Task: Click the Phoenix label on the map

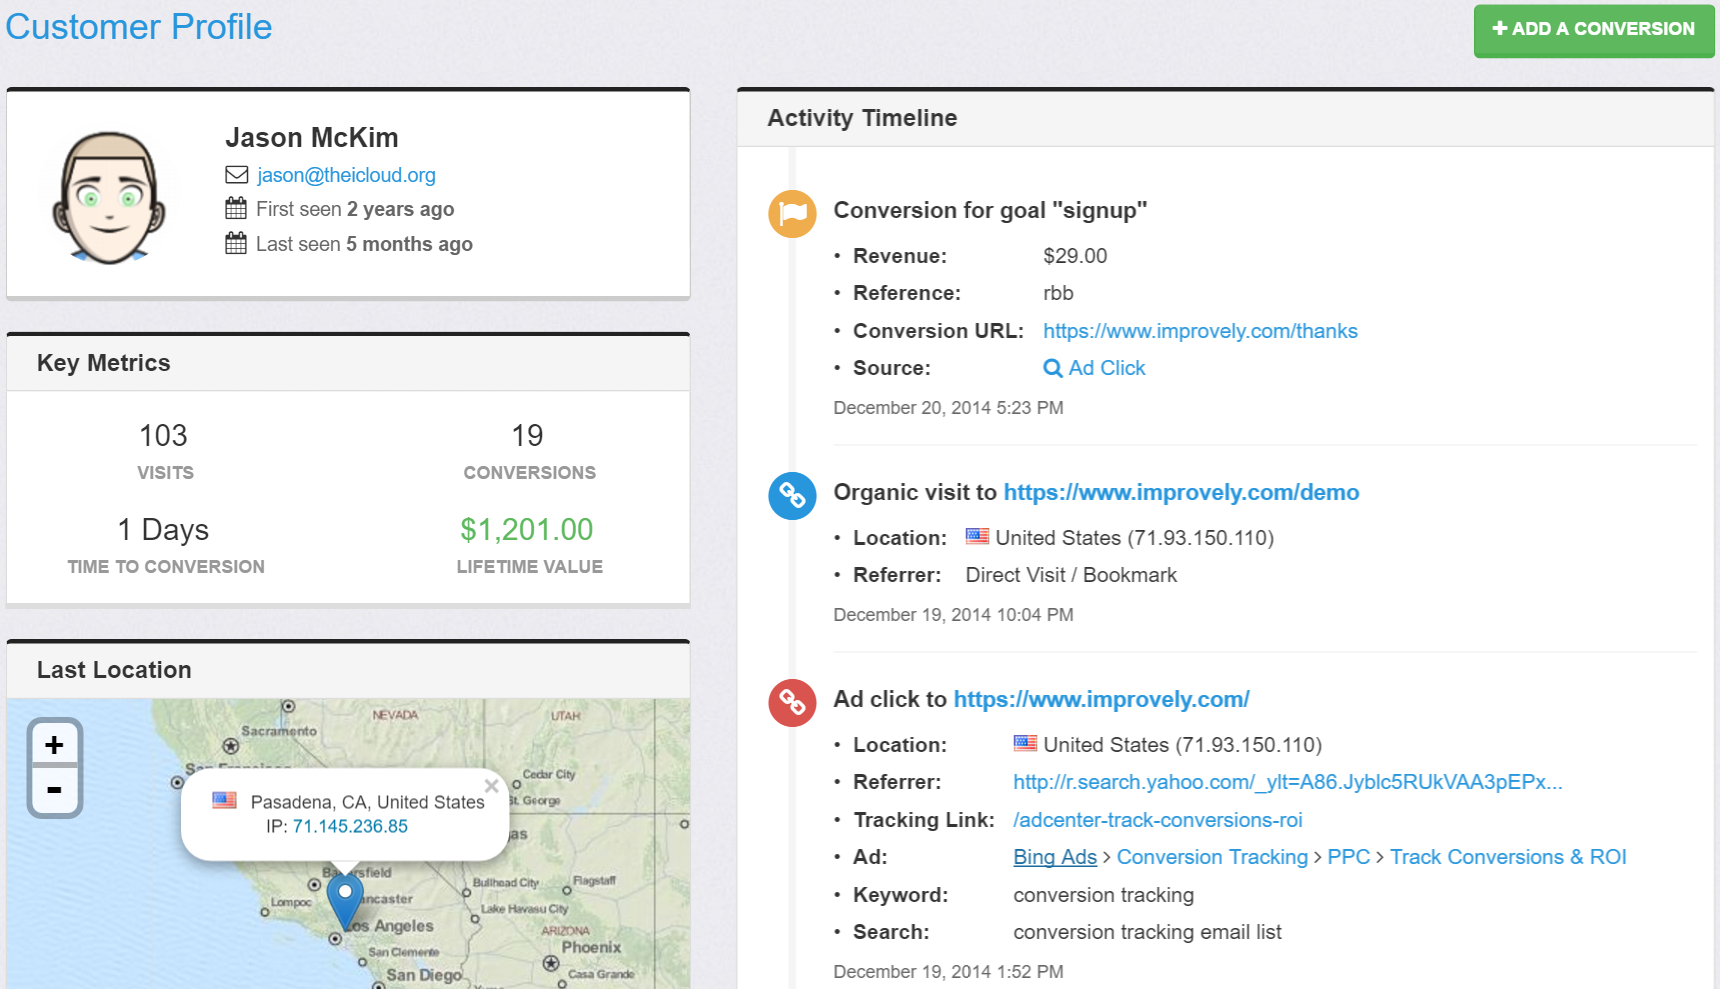Action: (591, 947)
